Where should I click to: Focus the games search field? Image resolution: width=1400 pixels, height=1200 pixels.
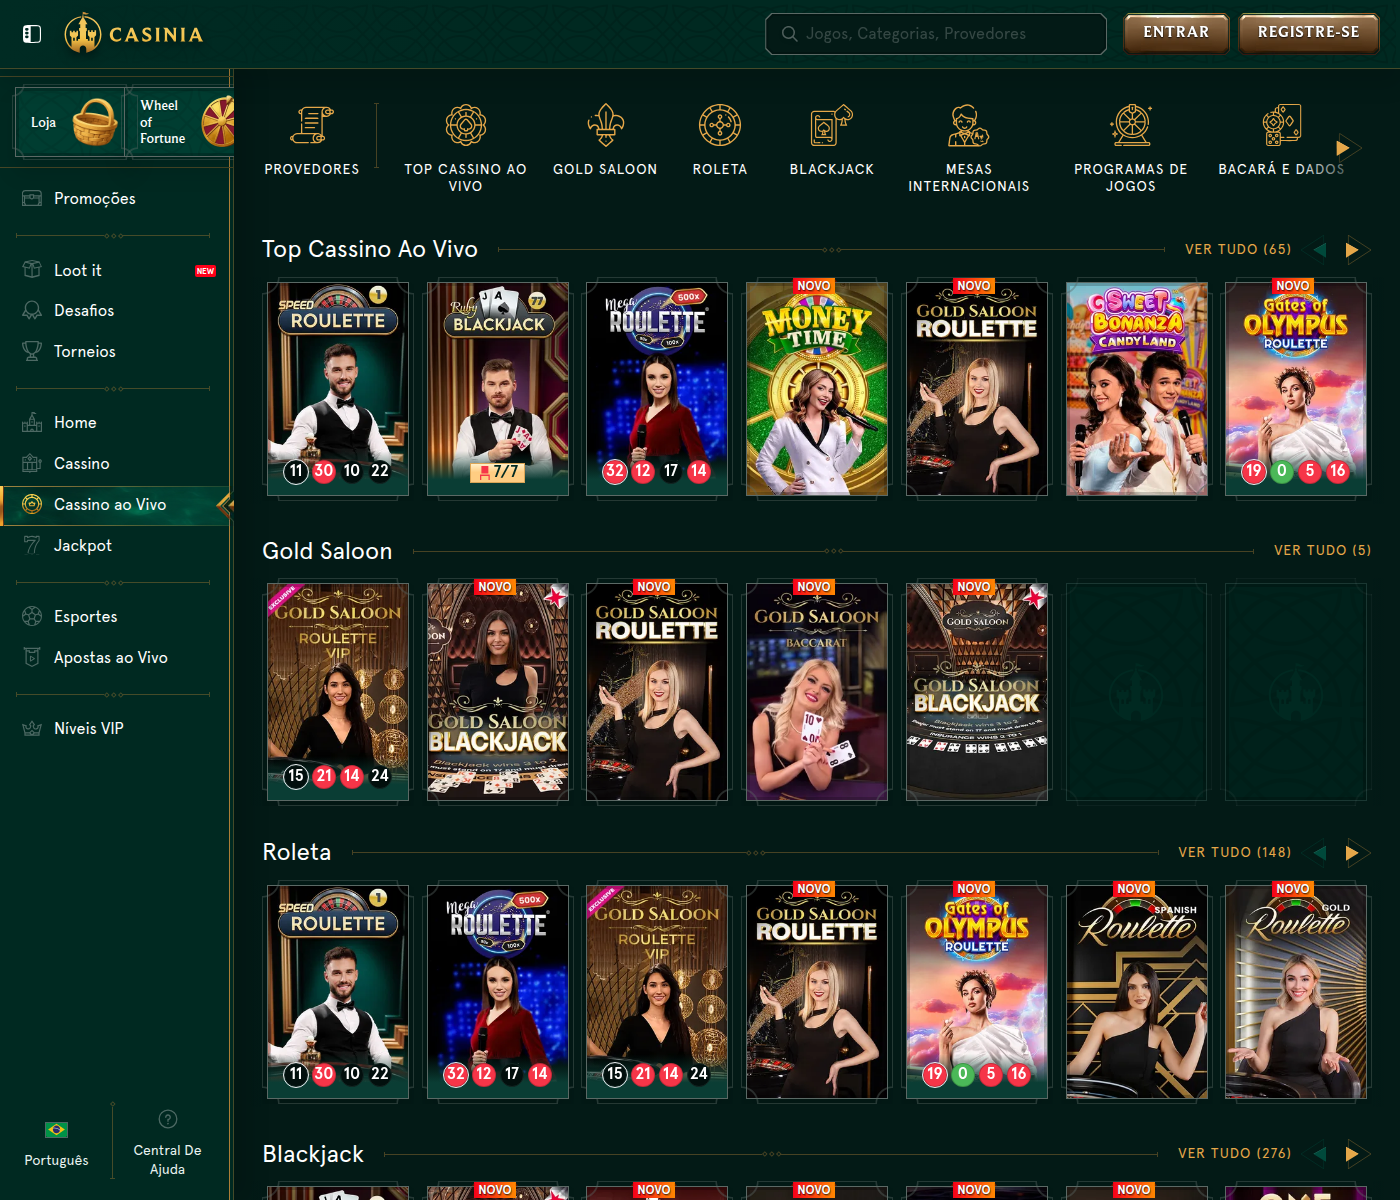point(936,34)
